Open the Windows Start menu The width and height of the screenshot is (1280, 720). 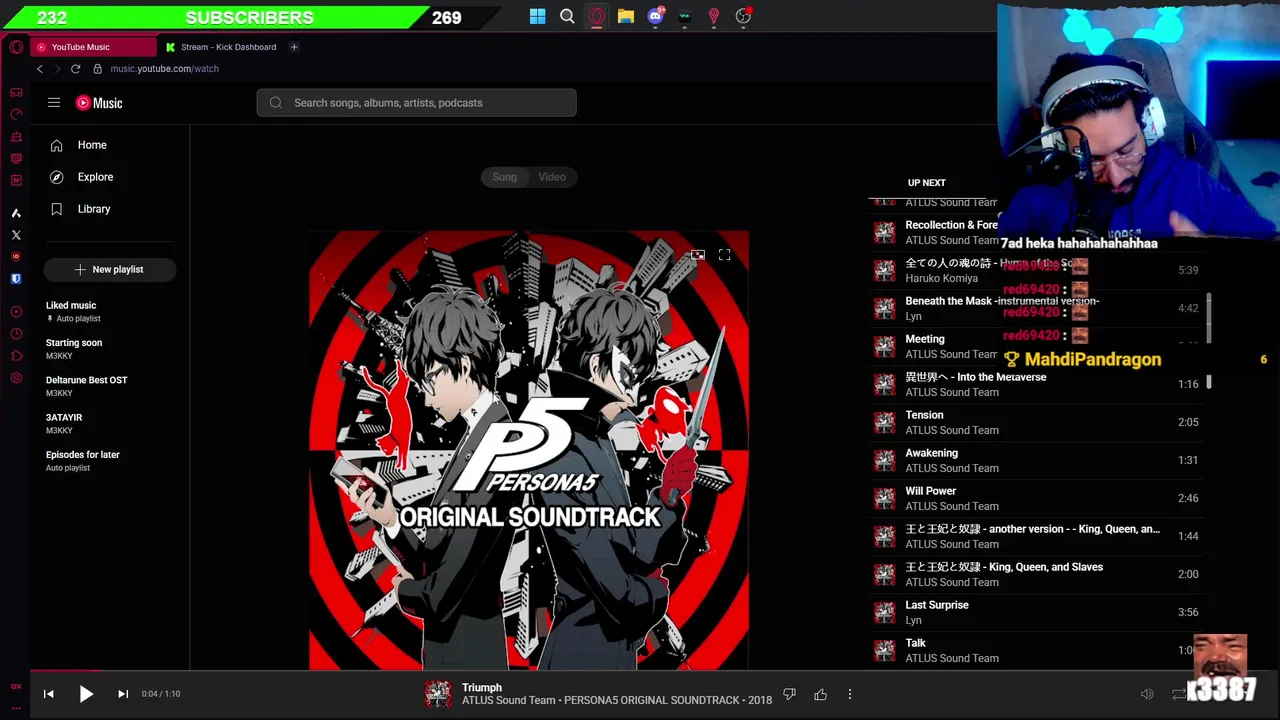pos(537,16)
